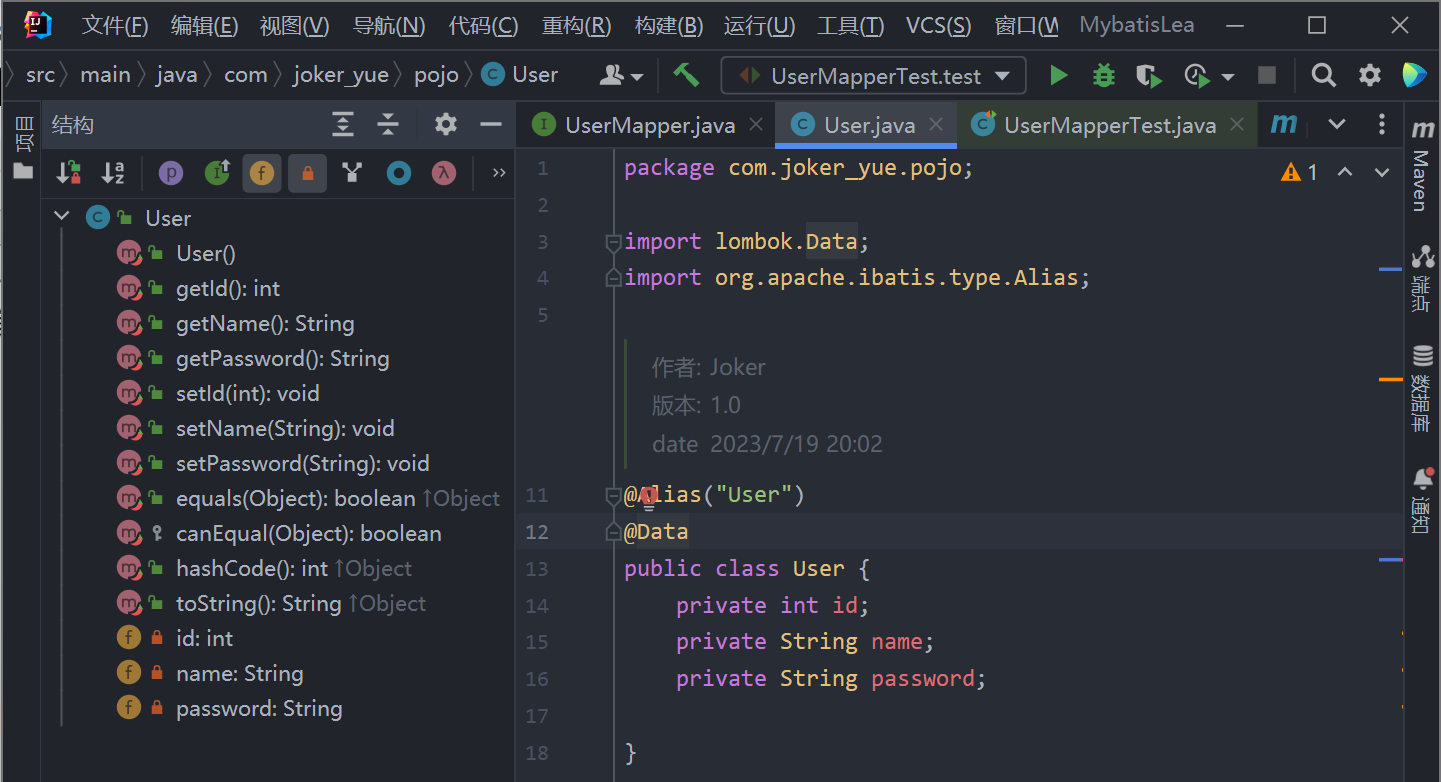Toggle show properties filter
This screenshot has height=782, width=1441.
171,173
